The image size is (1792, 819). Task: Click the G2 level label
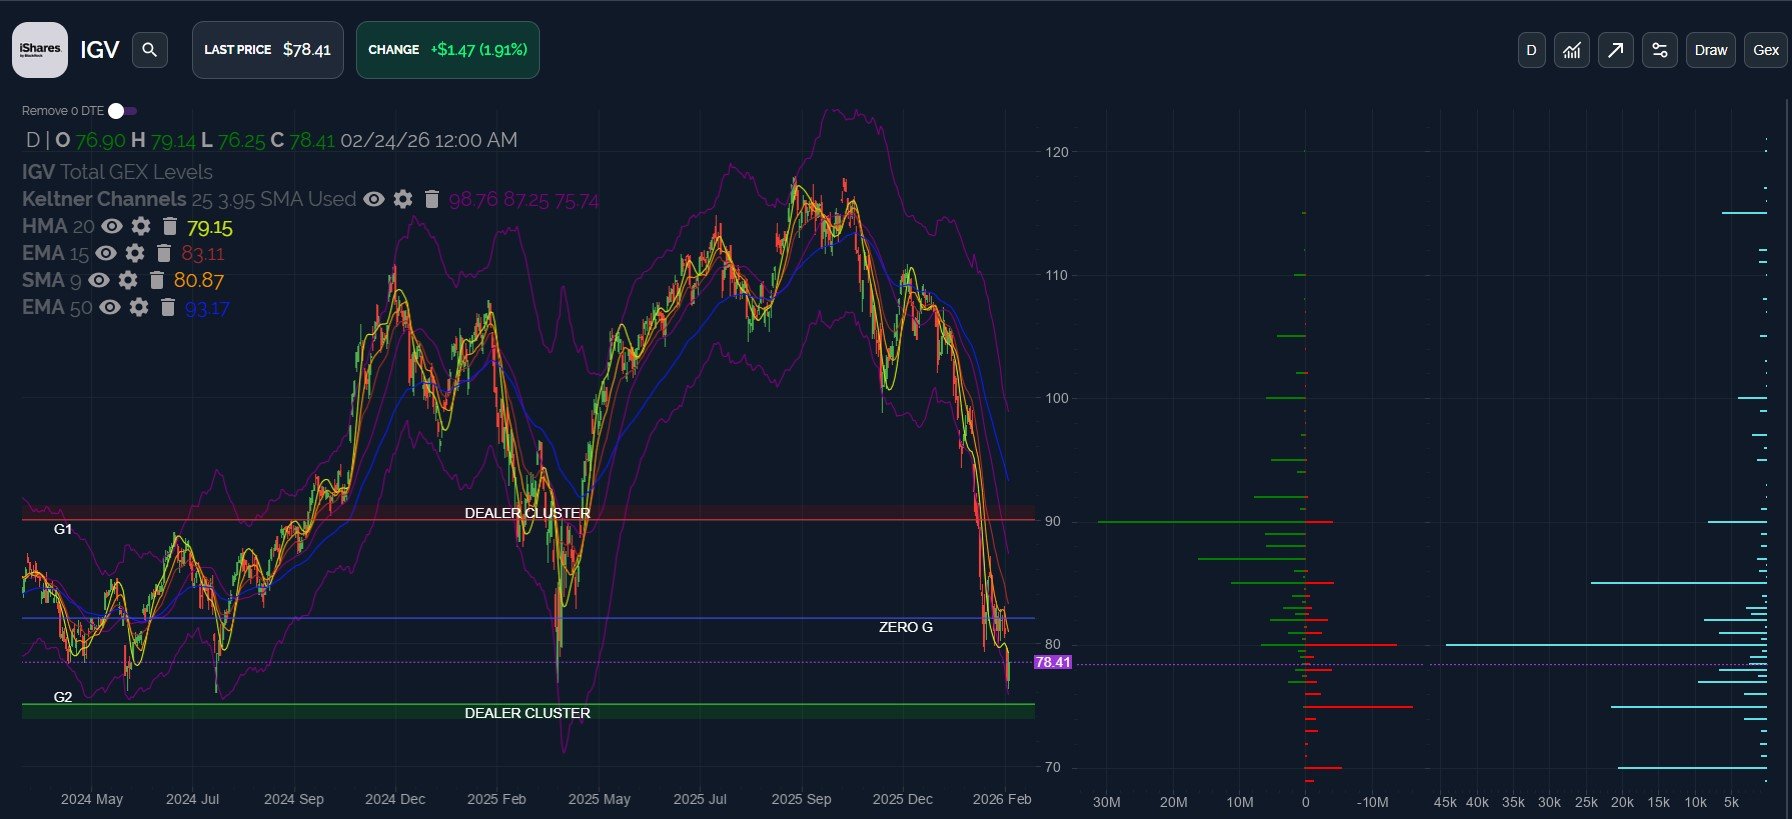coord(63,697)
